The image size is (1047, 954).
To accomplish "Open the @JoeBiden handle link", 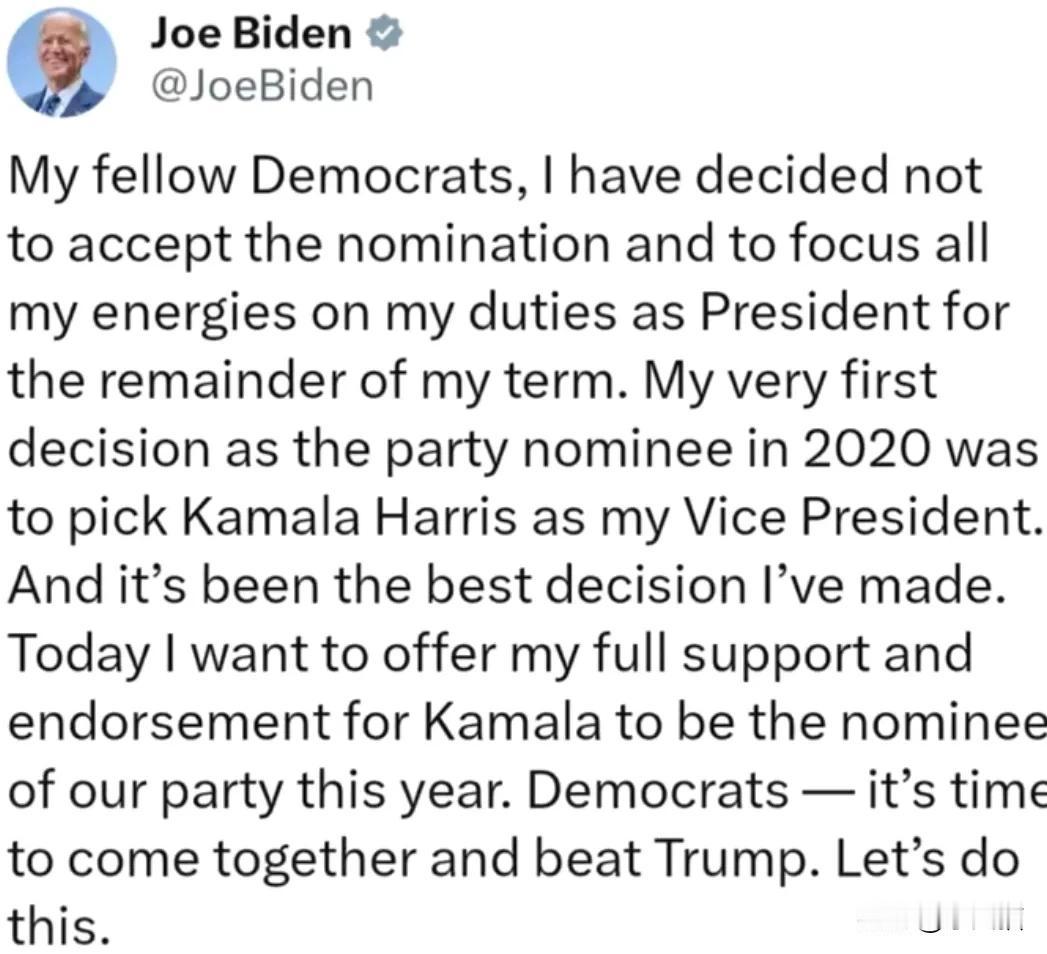I will 262,87.
